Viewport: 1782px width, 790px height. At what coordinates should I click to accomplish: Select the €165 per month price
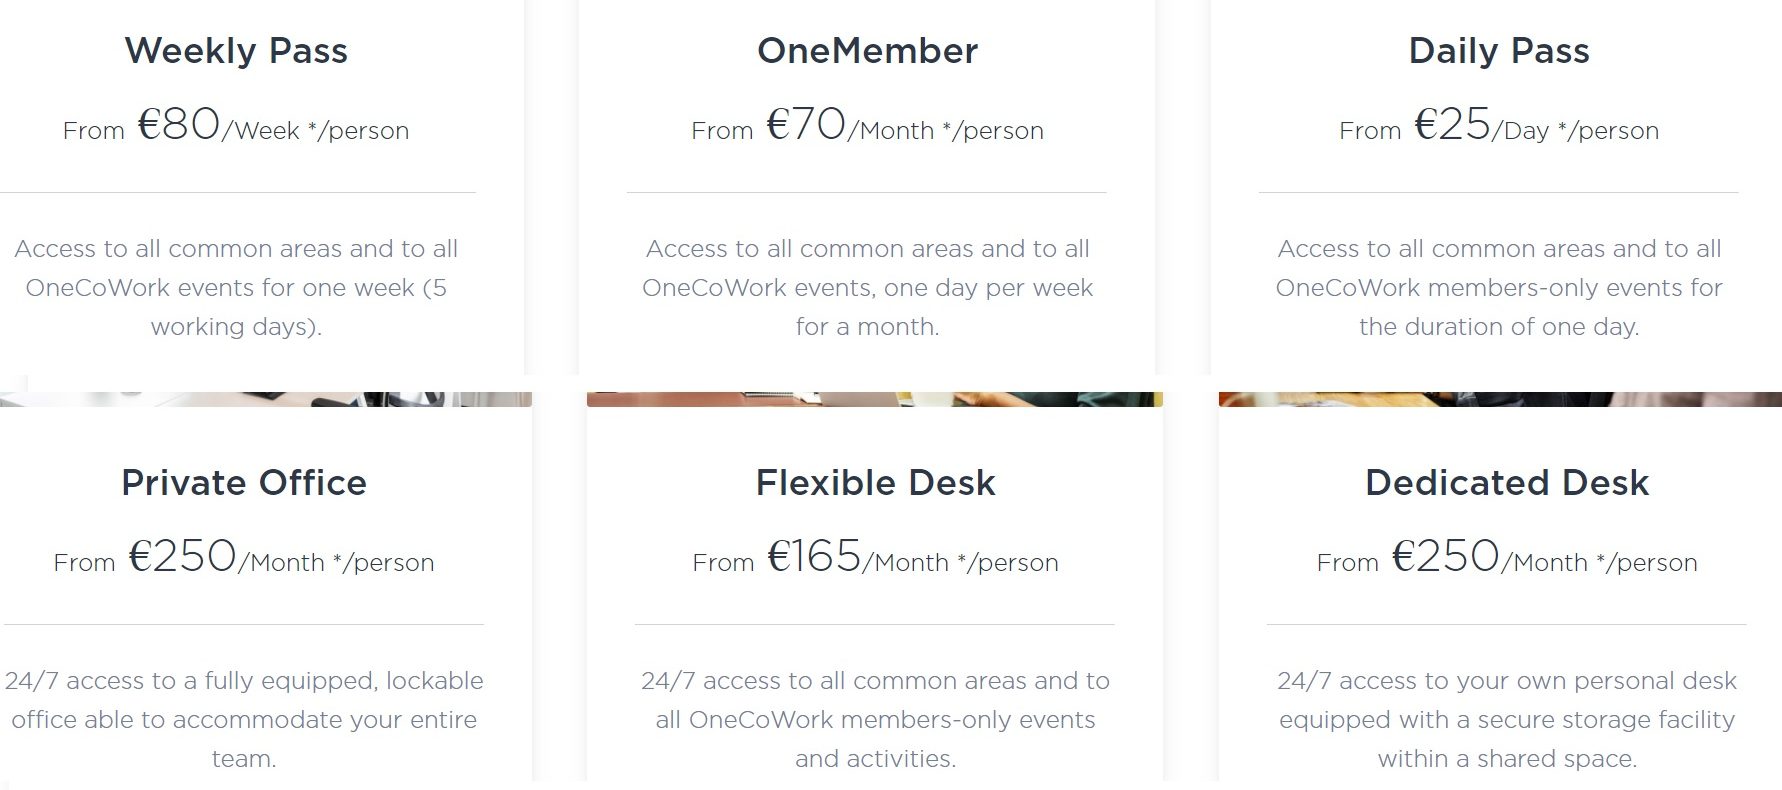[x=814, y=557]
